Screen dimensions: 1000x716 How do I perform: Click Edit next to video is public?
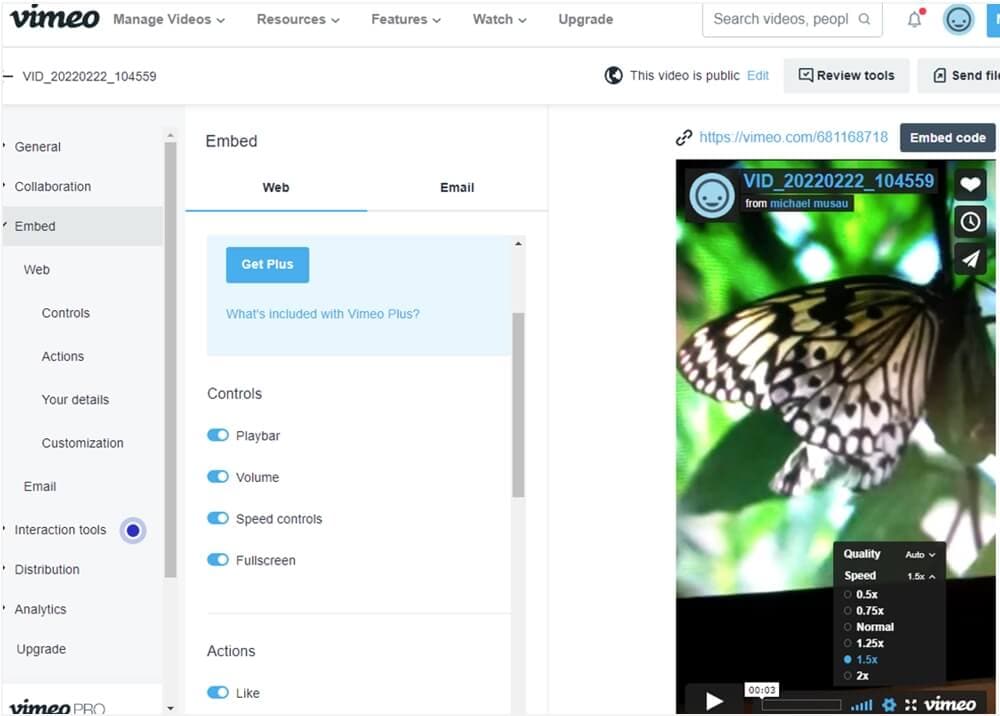coord(758,75)
